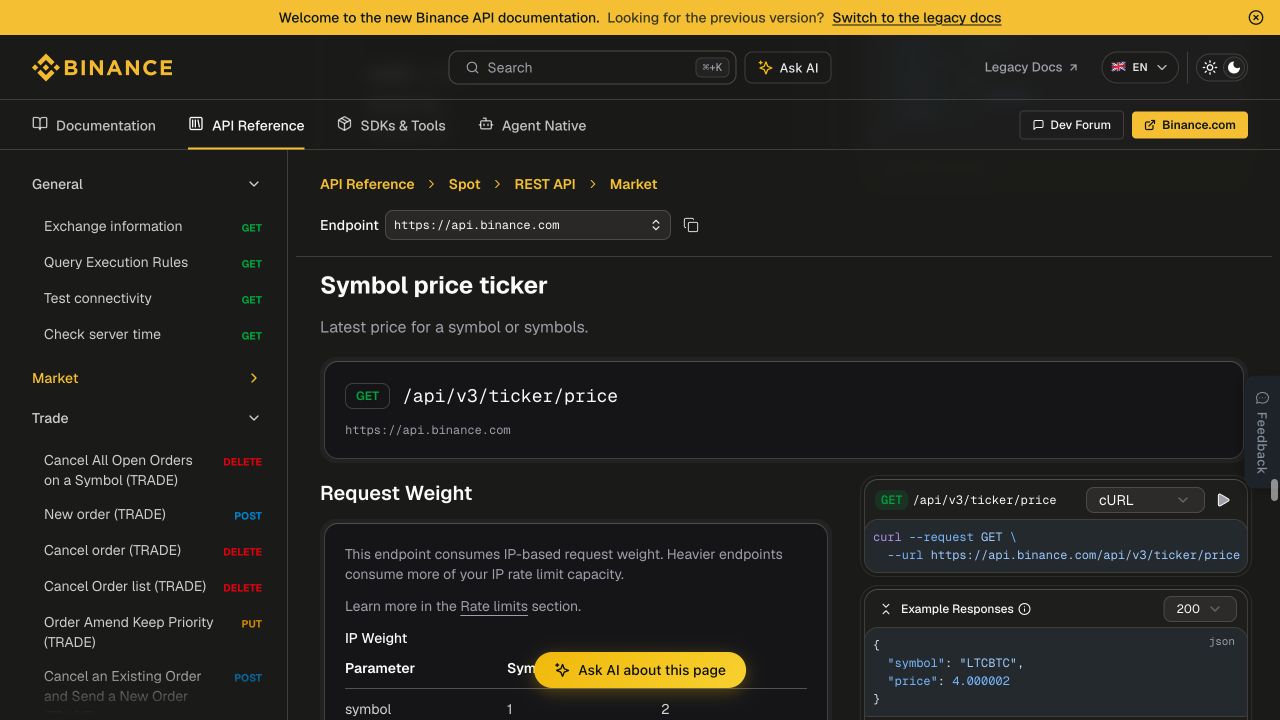This screenshot has height=720, width=1280.
Task: Collapse the General sidebar section
Action: tap(254, 184)
